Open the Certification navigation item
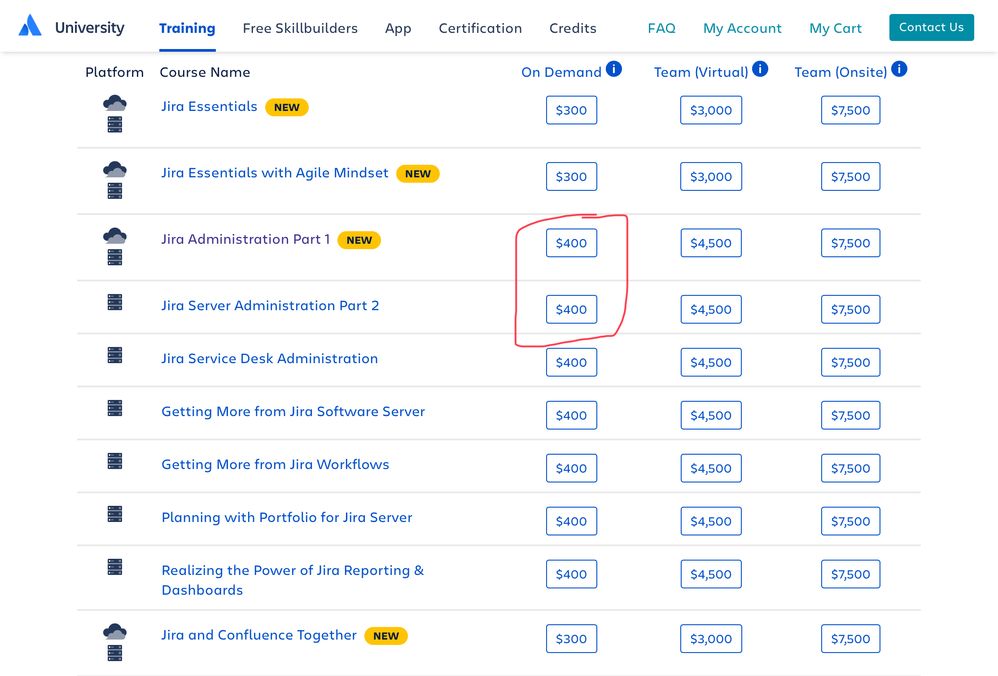998x676 pixels. pyautogui.click(x=480, y=28)
